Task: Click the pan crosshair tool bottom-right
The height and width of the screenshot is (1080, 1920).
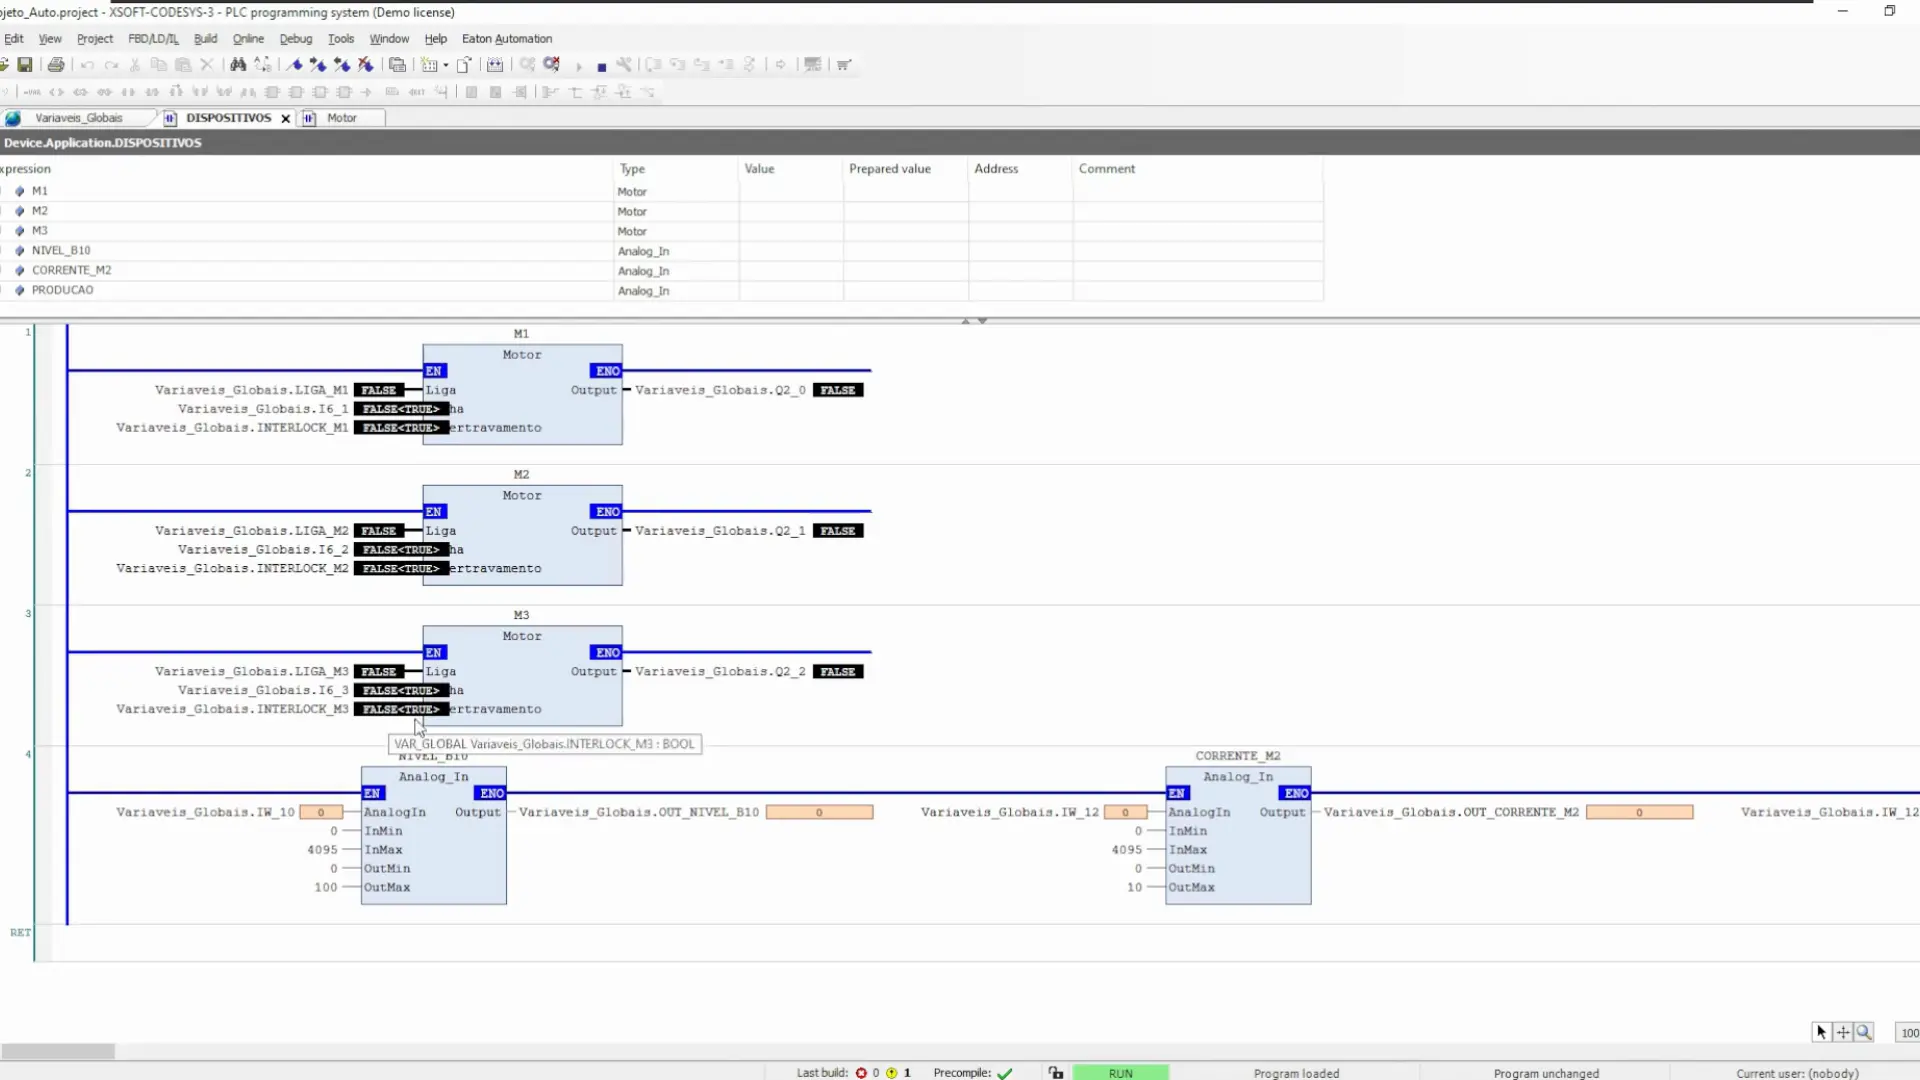Action: pos(1843,1032)
